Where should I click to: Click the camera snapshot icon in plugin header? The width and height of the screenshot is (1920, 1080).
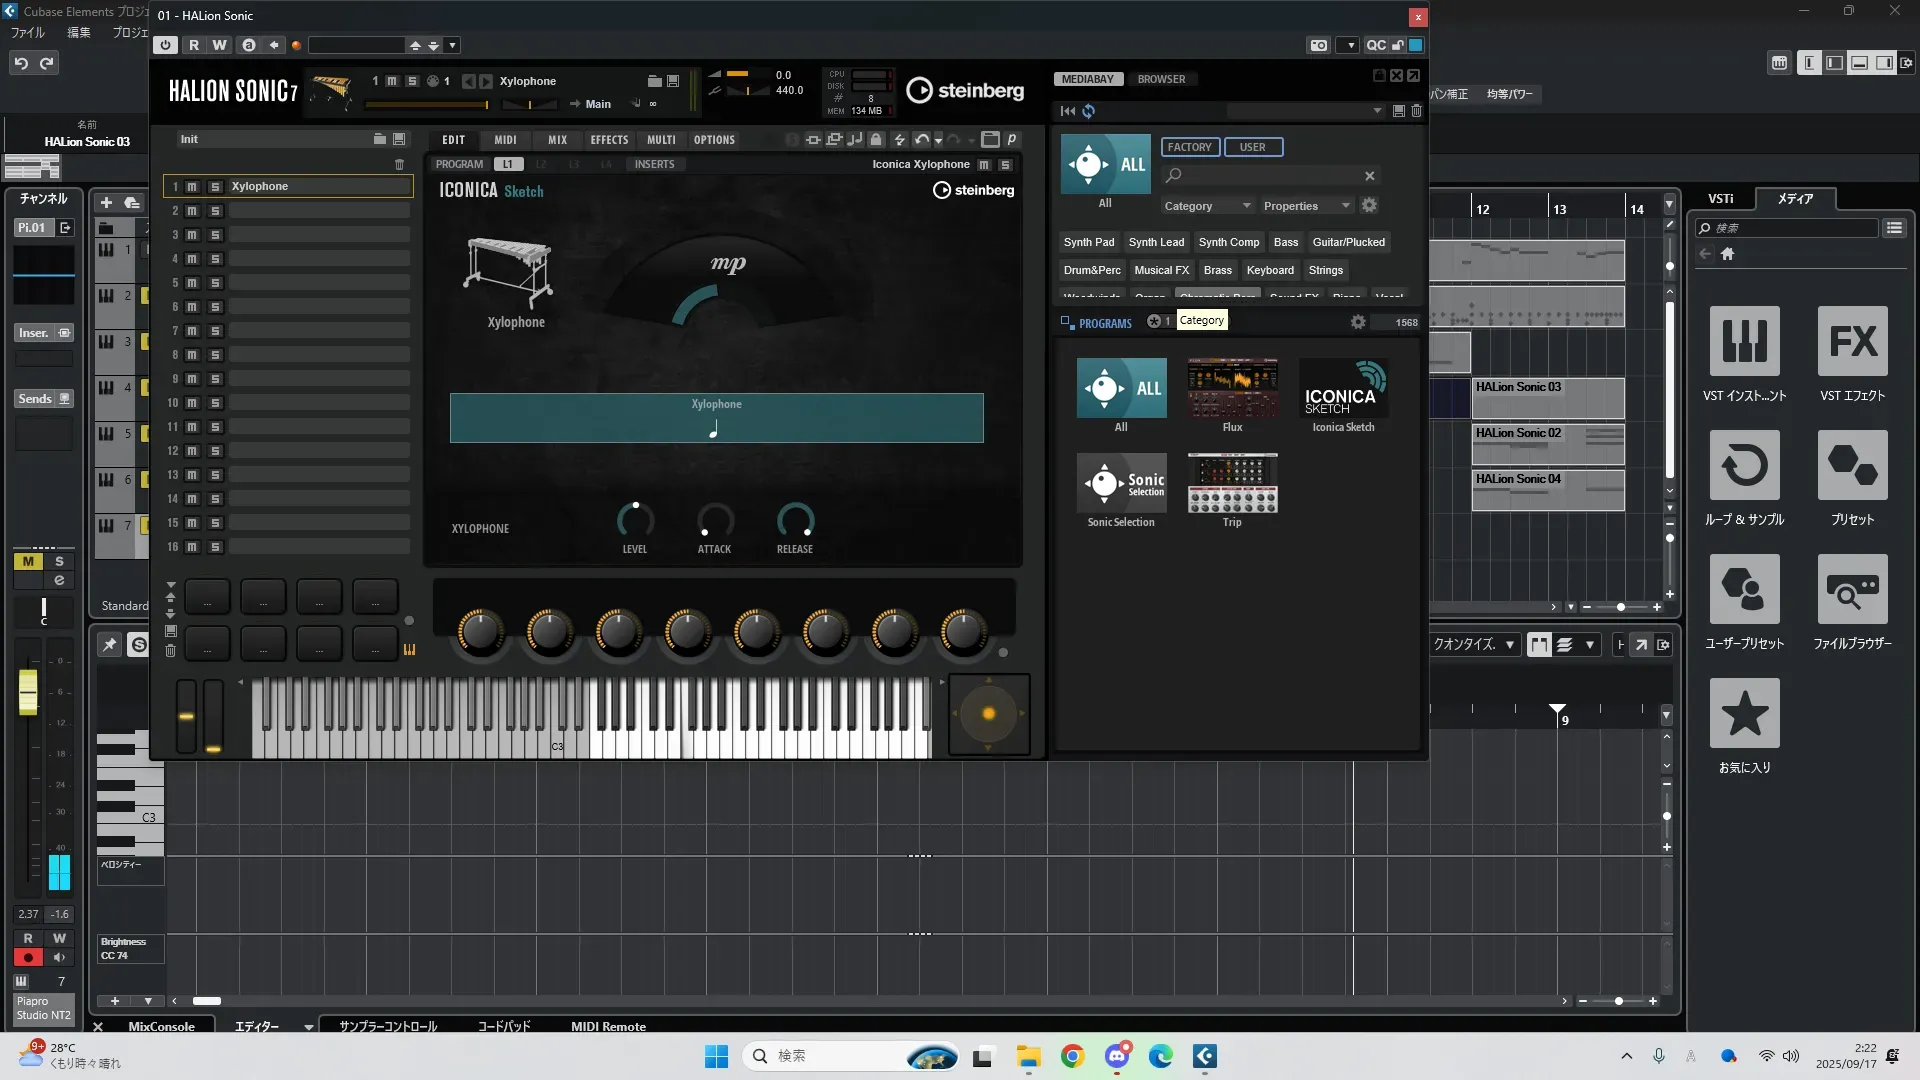point(1319,45)
